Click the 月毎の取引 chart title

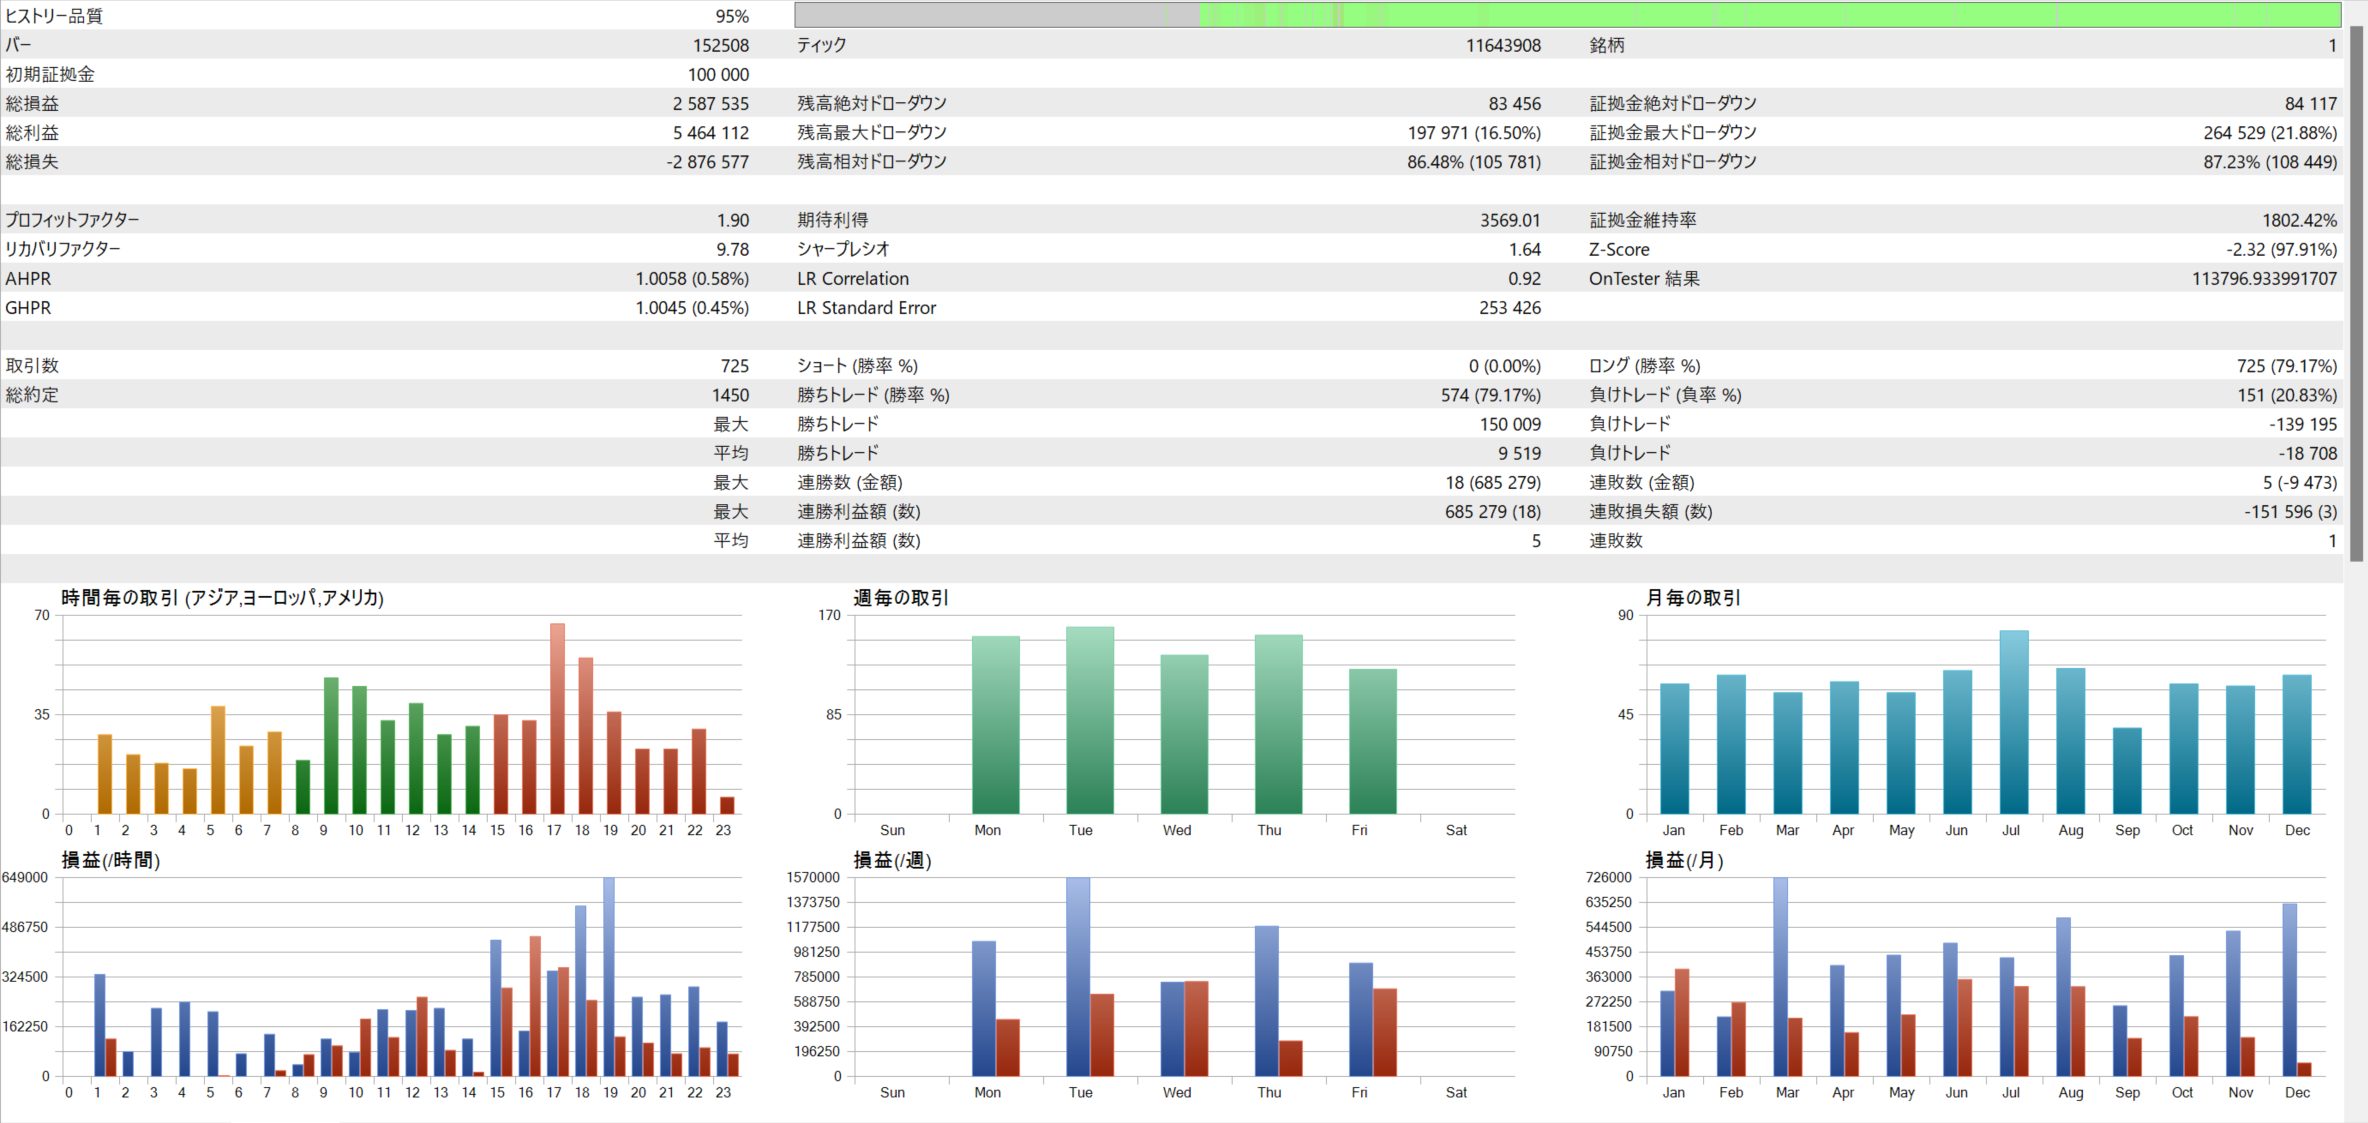(x=1692, y=598)
